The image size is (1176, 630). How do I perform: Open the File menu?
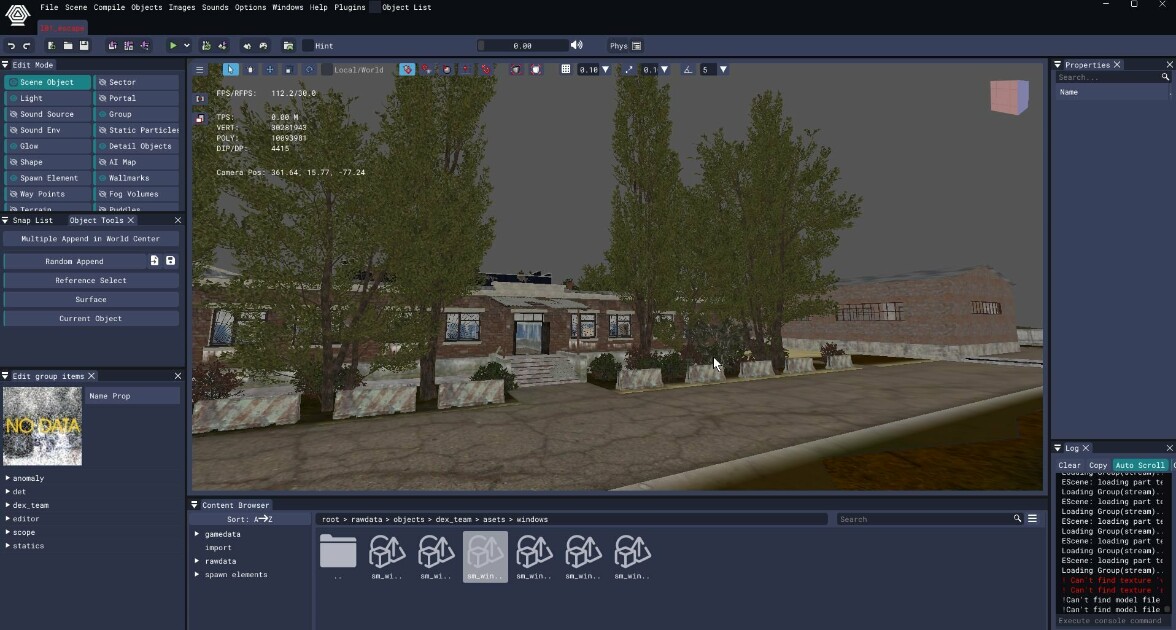click(49, 8)
